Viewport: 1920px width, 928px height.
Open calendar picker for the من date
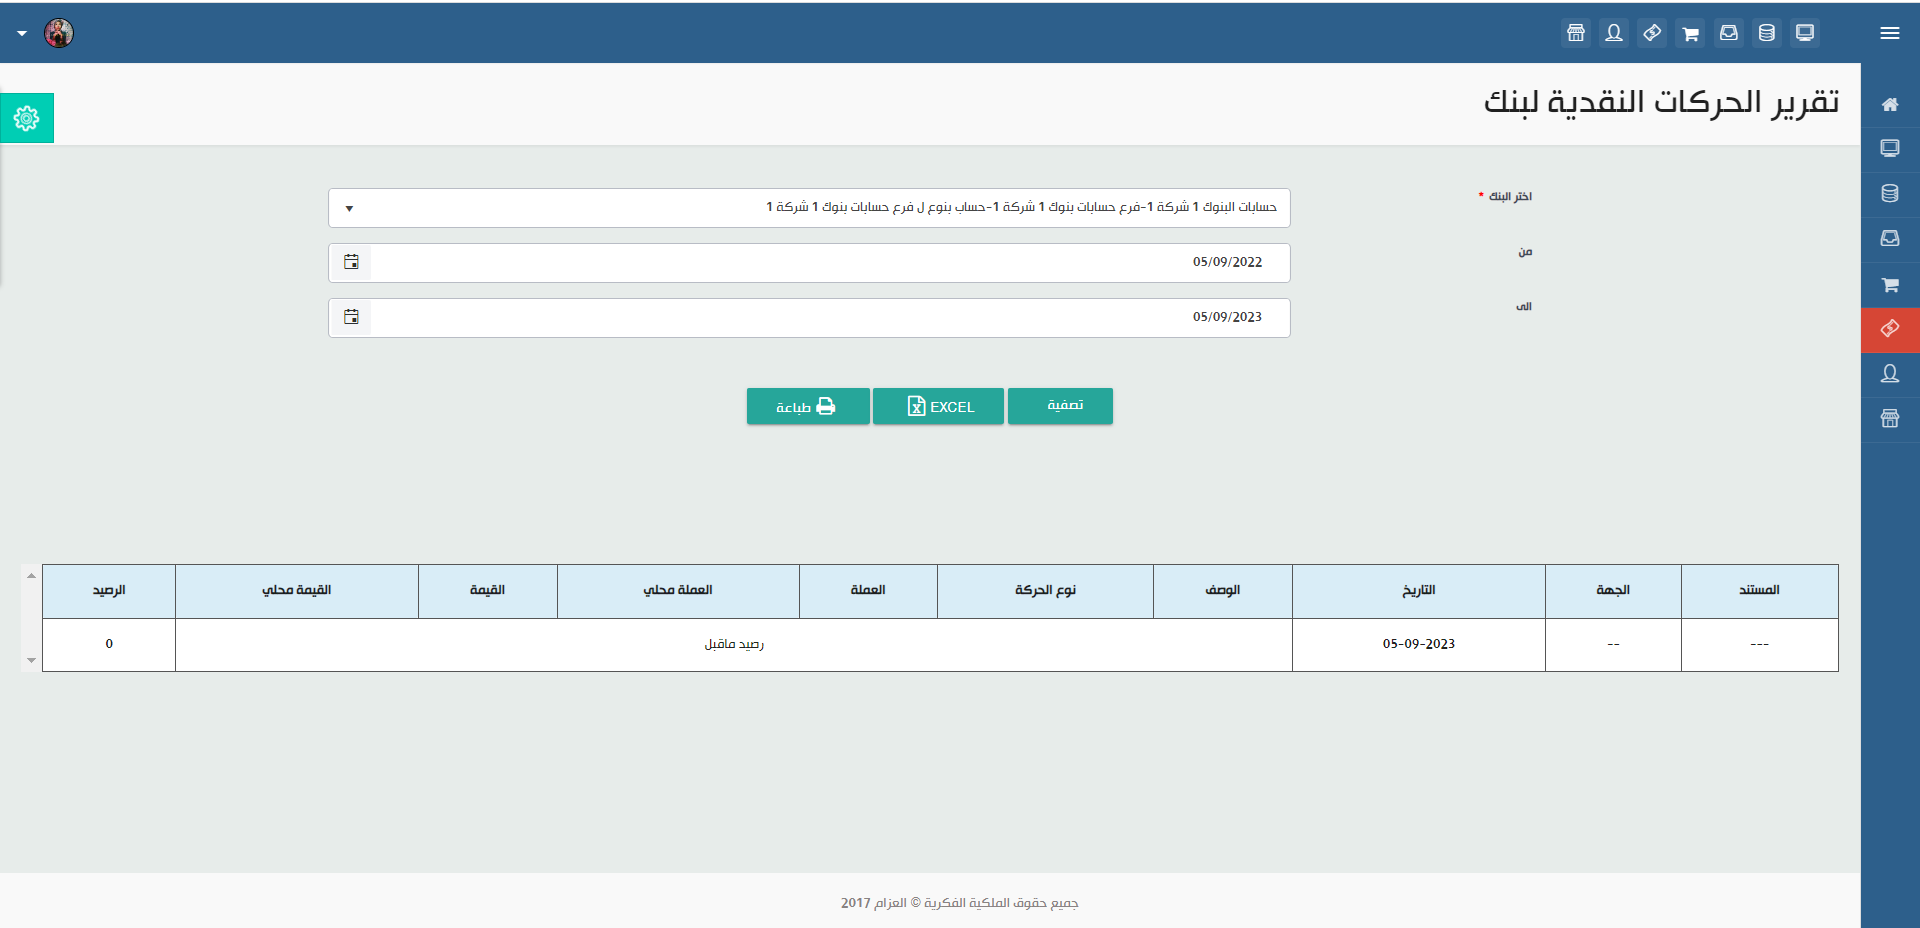coord(351,262)
